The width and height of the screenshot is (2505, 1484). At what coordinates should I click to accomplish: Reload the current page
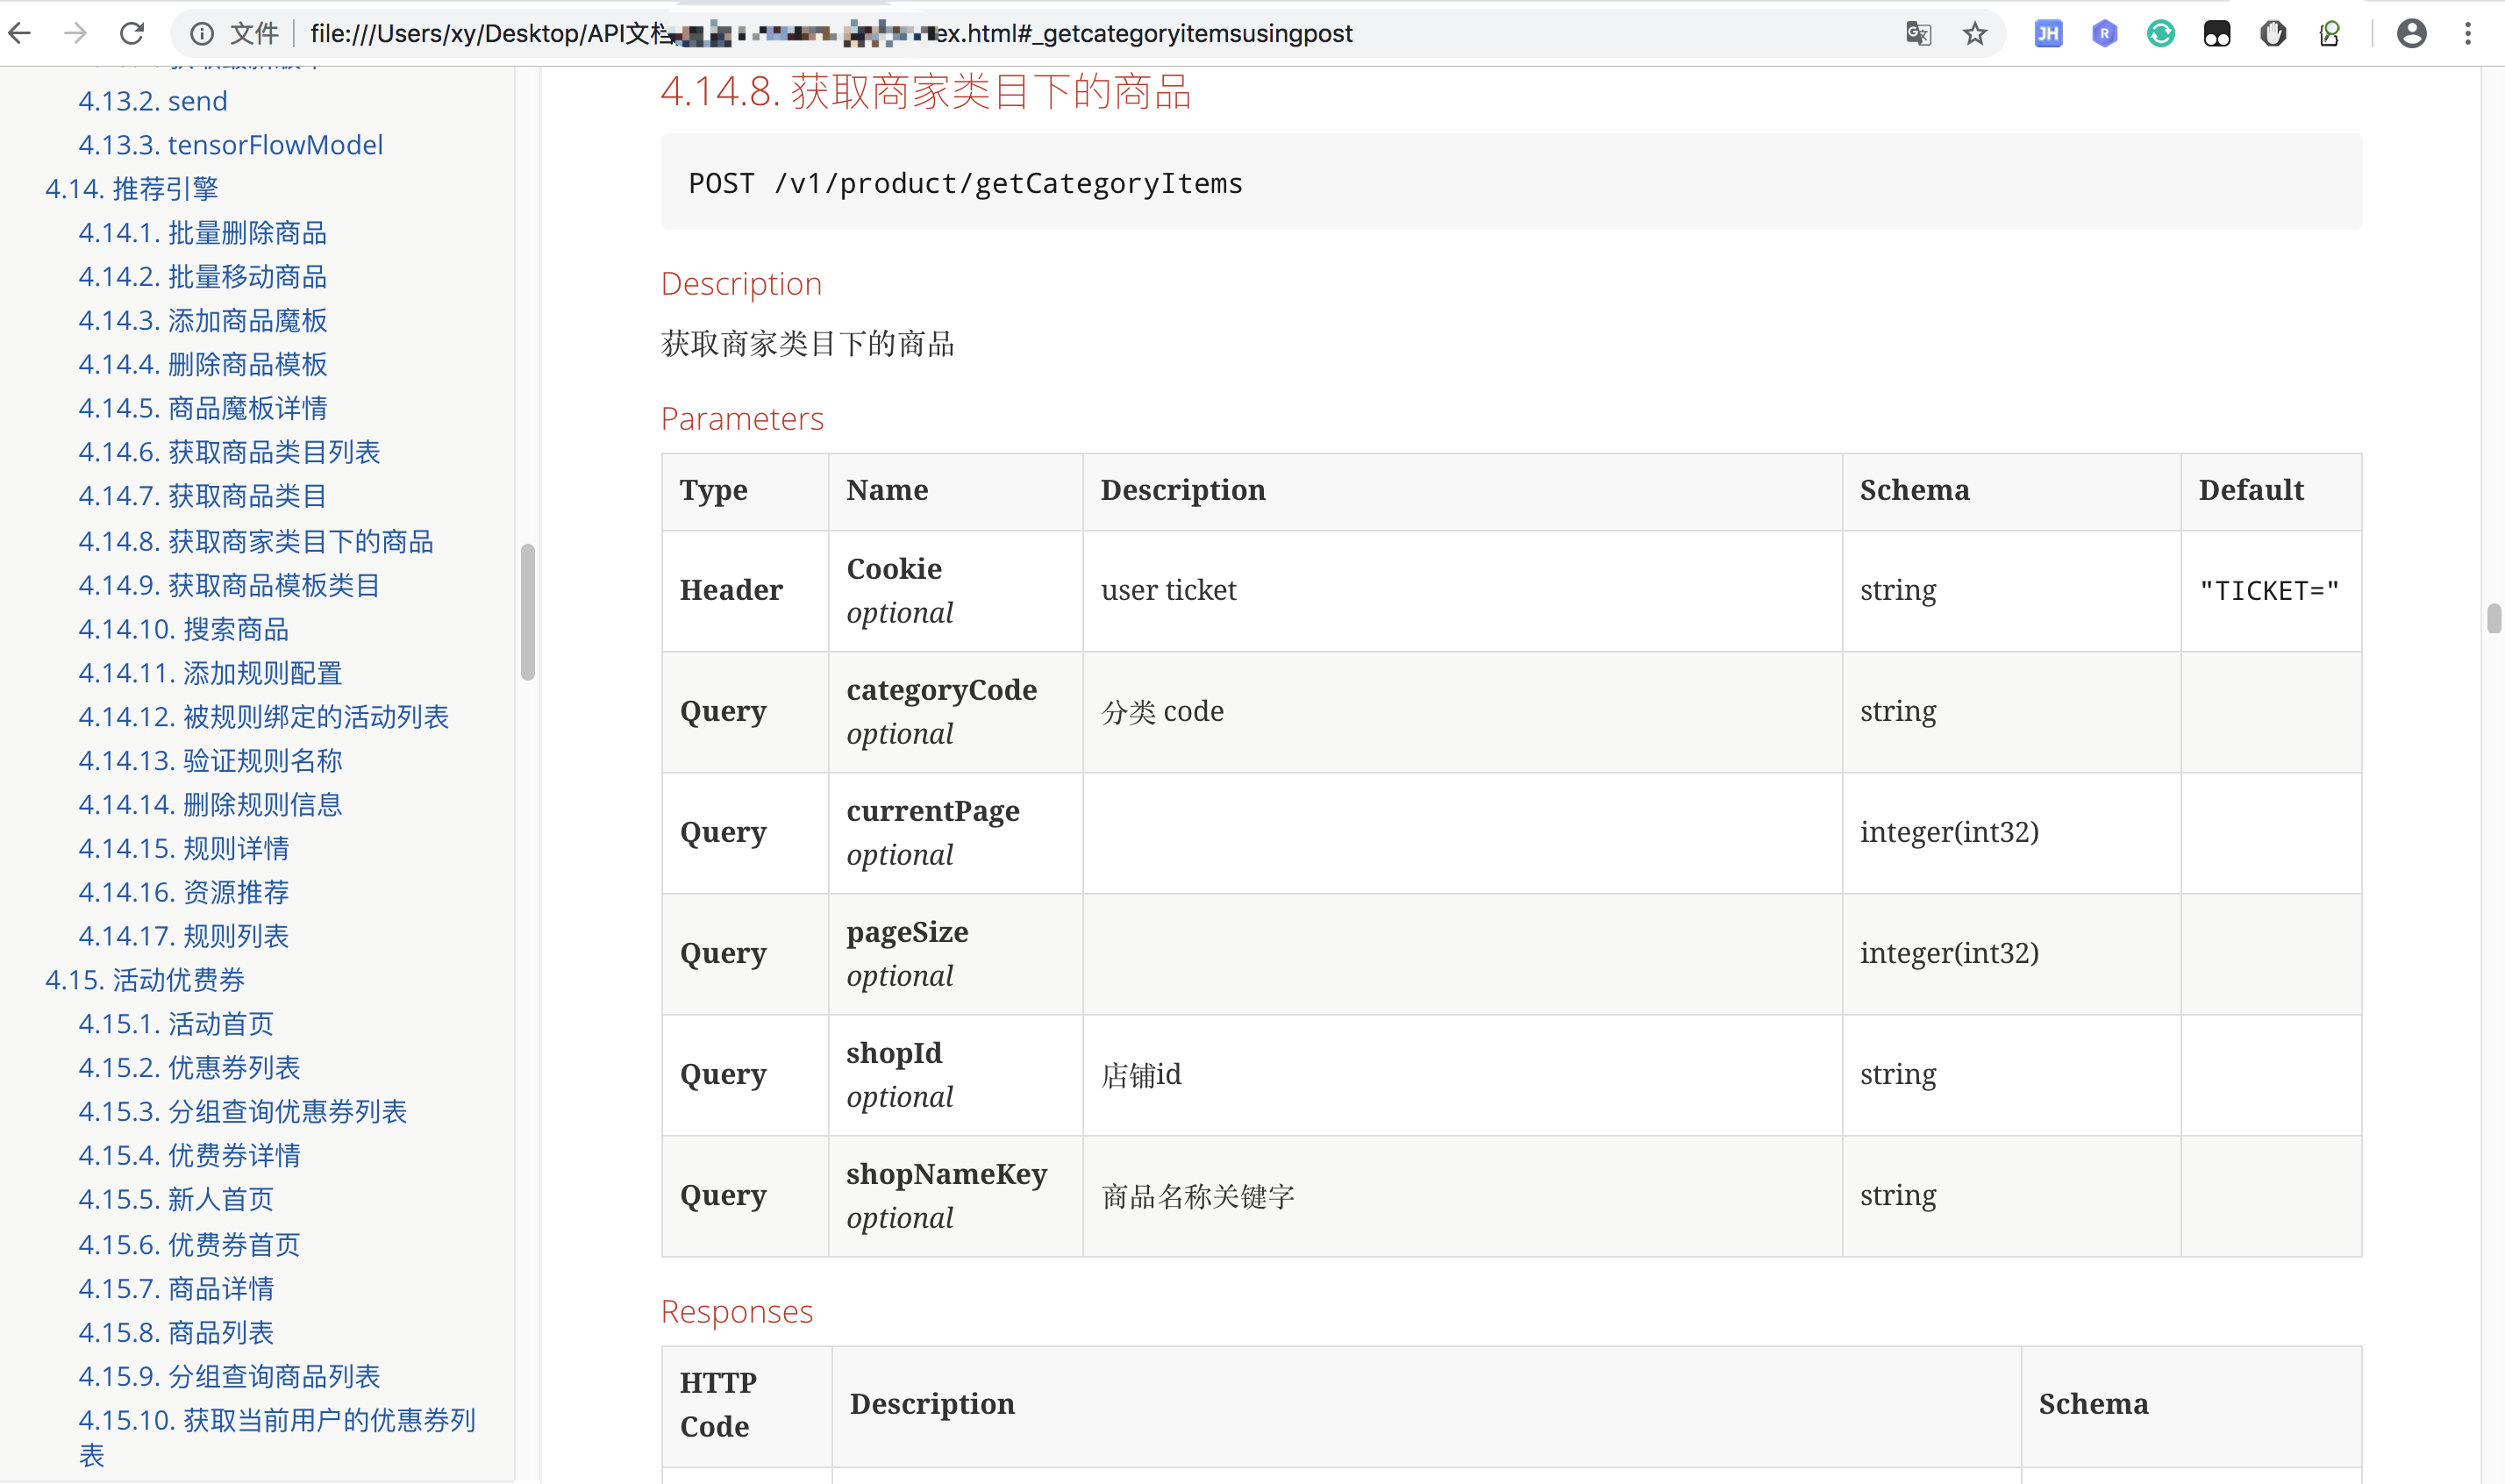133,33
